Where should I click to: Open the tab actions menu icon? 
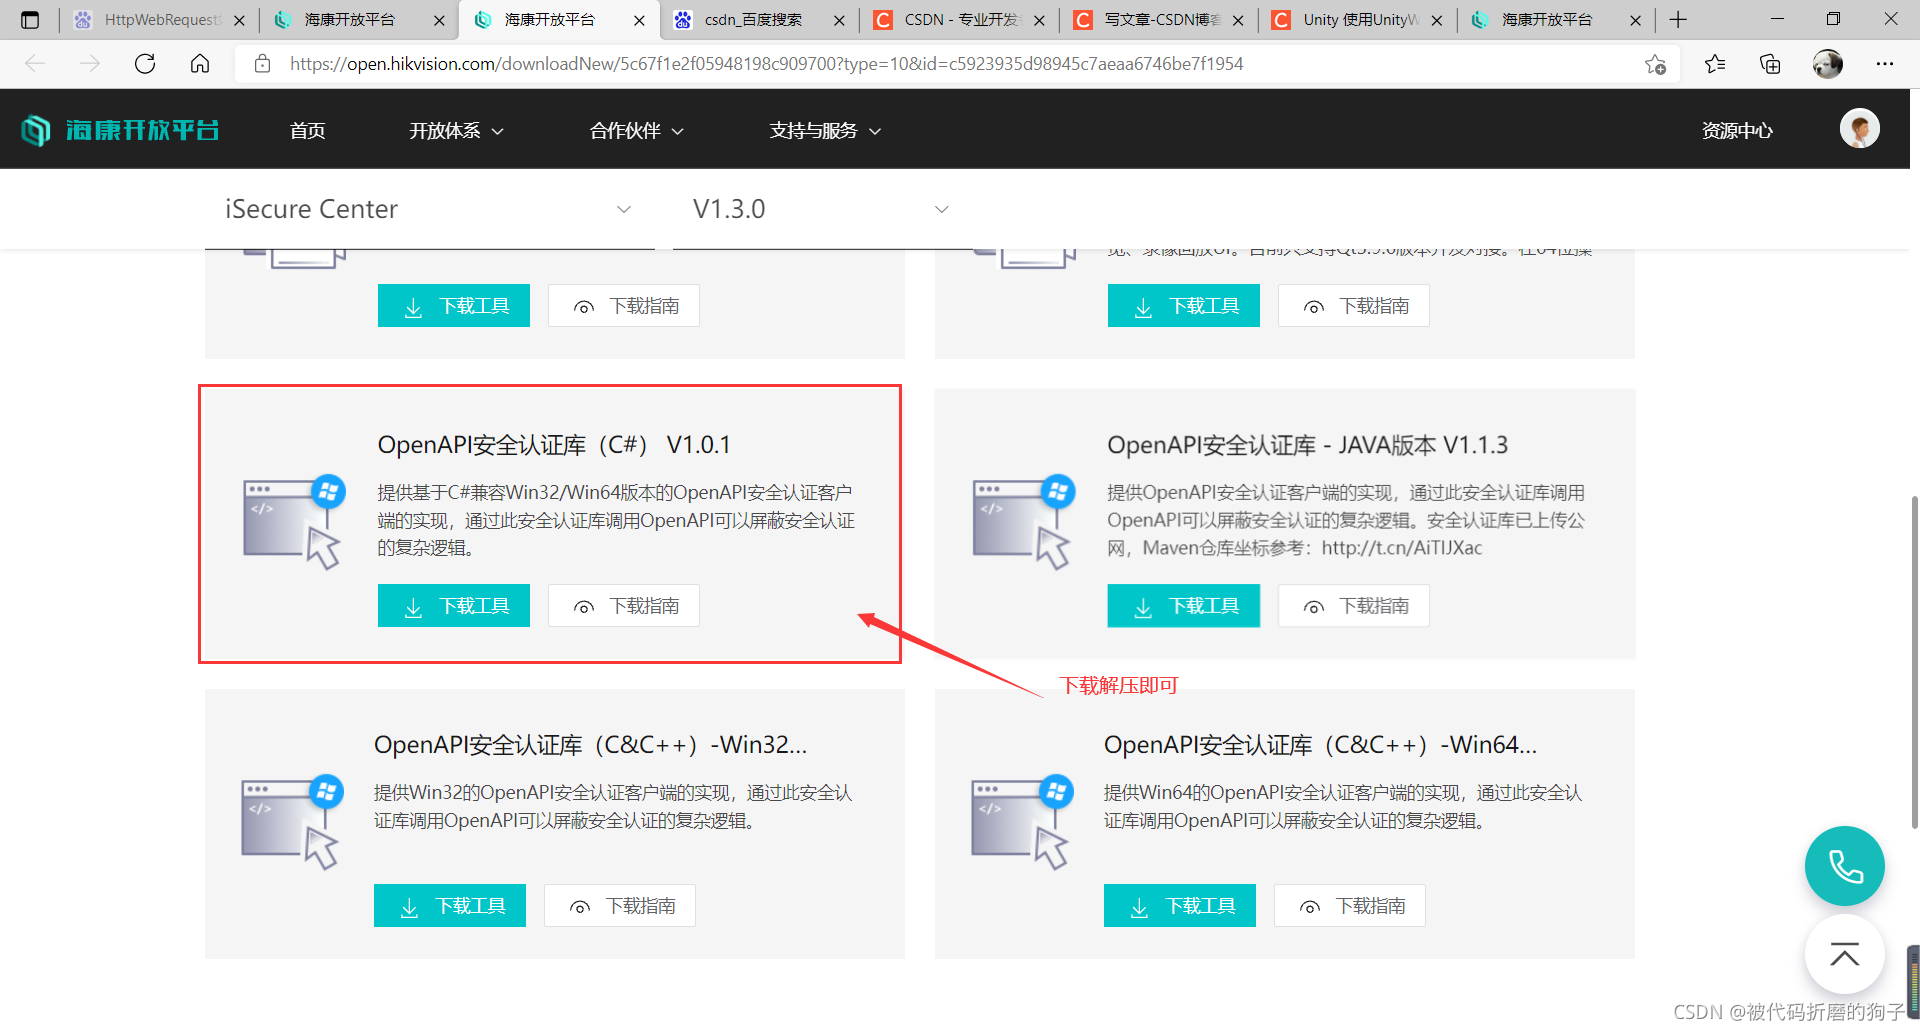click(x=30, y=20)
